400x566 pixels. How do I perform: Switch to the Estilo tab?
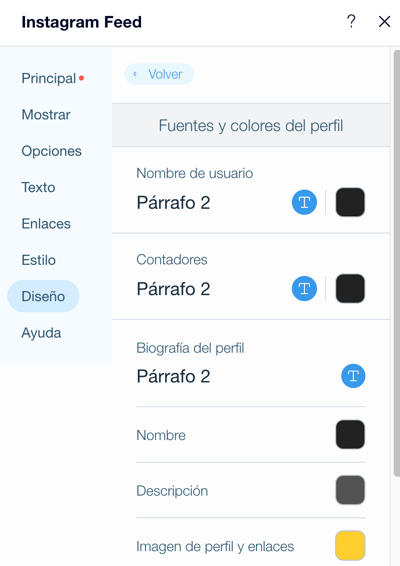(x=39, y=260)
